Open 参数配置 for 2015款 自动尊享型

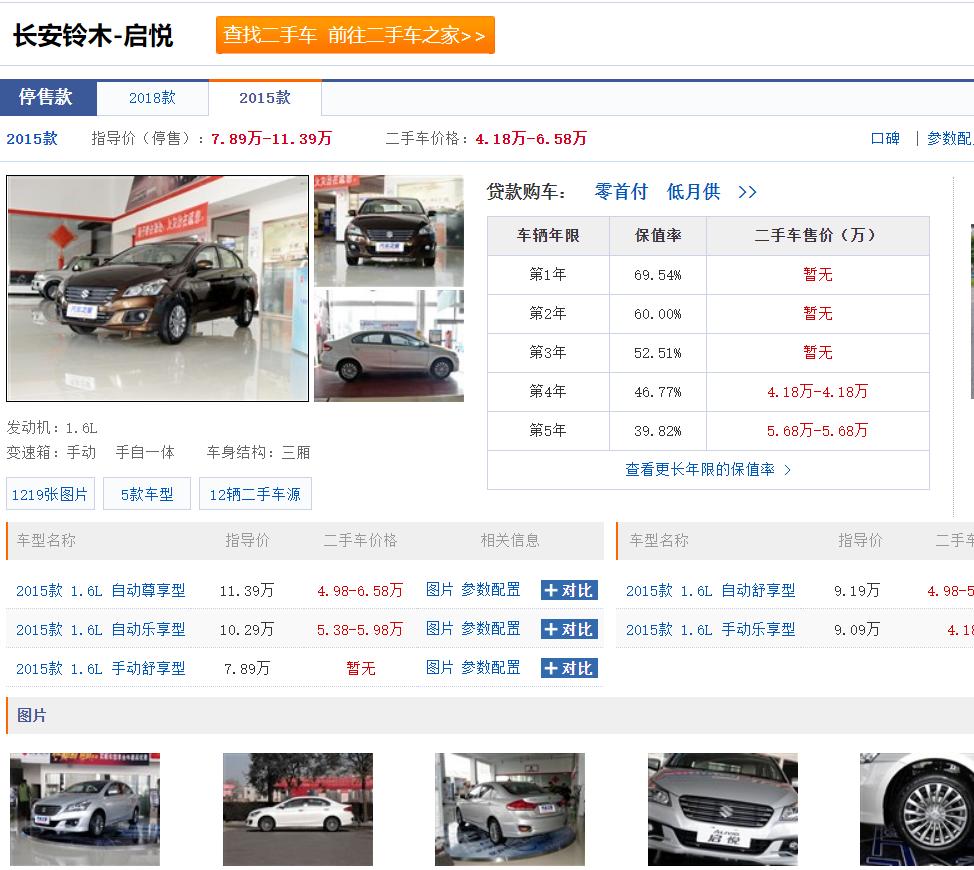click(x=490, y=590)
